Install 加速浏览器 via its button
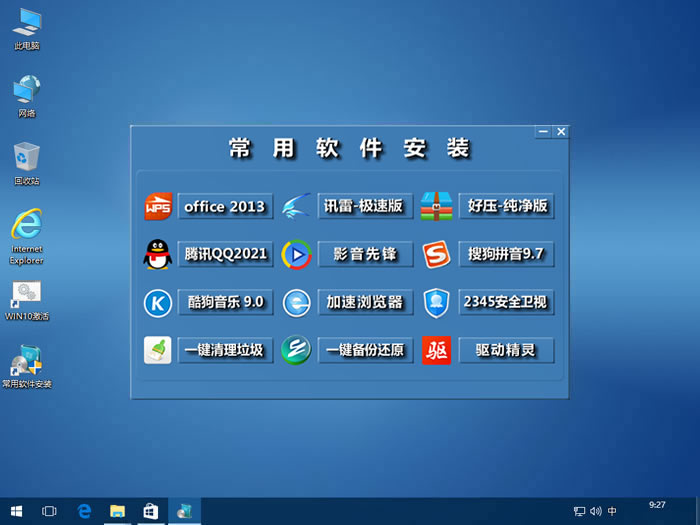Viewport: 700px width, 525px height. (x=365, y=302)
